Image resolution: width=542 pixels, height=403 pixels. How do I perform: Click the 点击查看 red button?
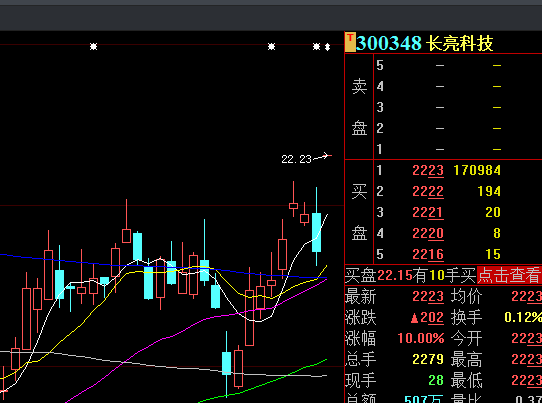pyautogui.click(x=509, y=275)
